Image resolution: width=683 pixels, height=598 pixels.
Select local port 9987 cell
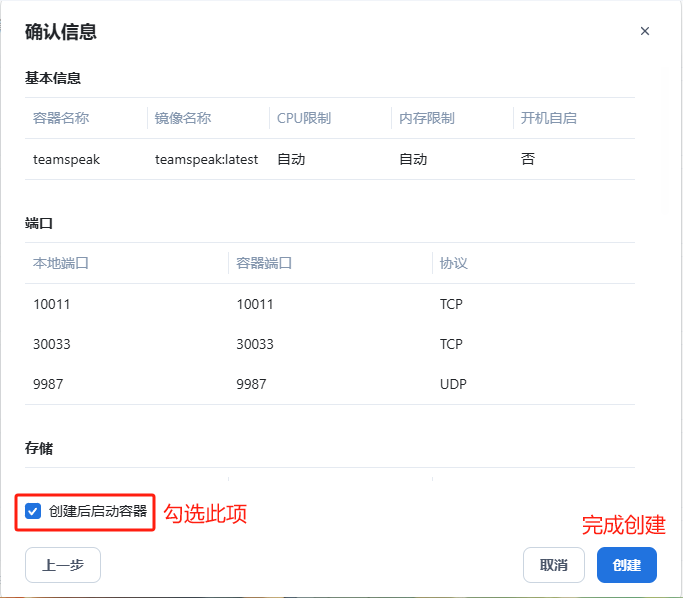tap(48, 384)
